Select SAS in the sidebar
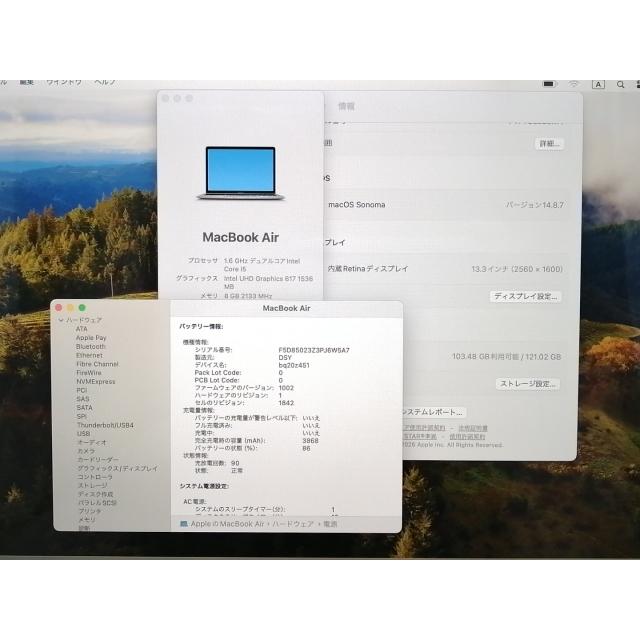 [82, 399]
